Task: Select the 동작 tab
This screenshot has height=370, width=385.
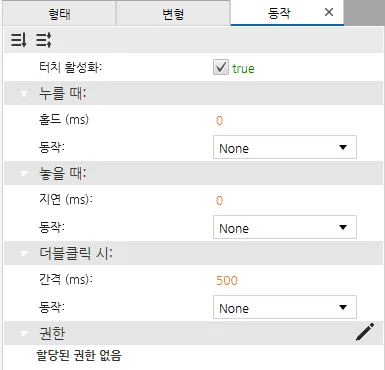Action: click(x=279, y=13)
